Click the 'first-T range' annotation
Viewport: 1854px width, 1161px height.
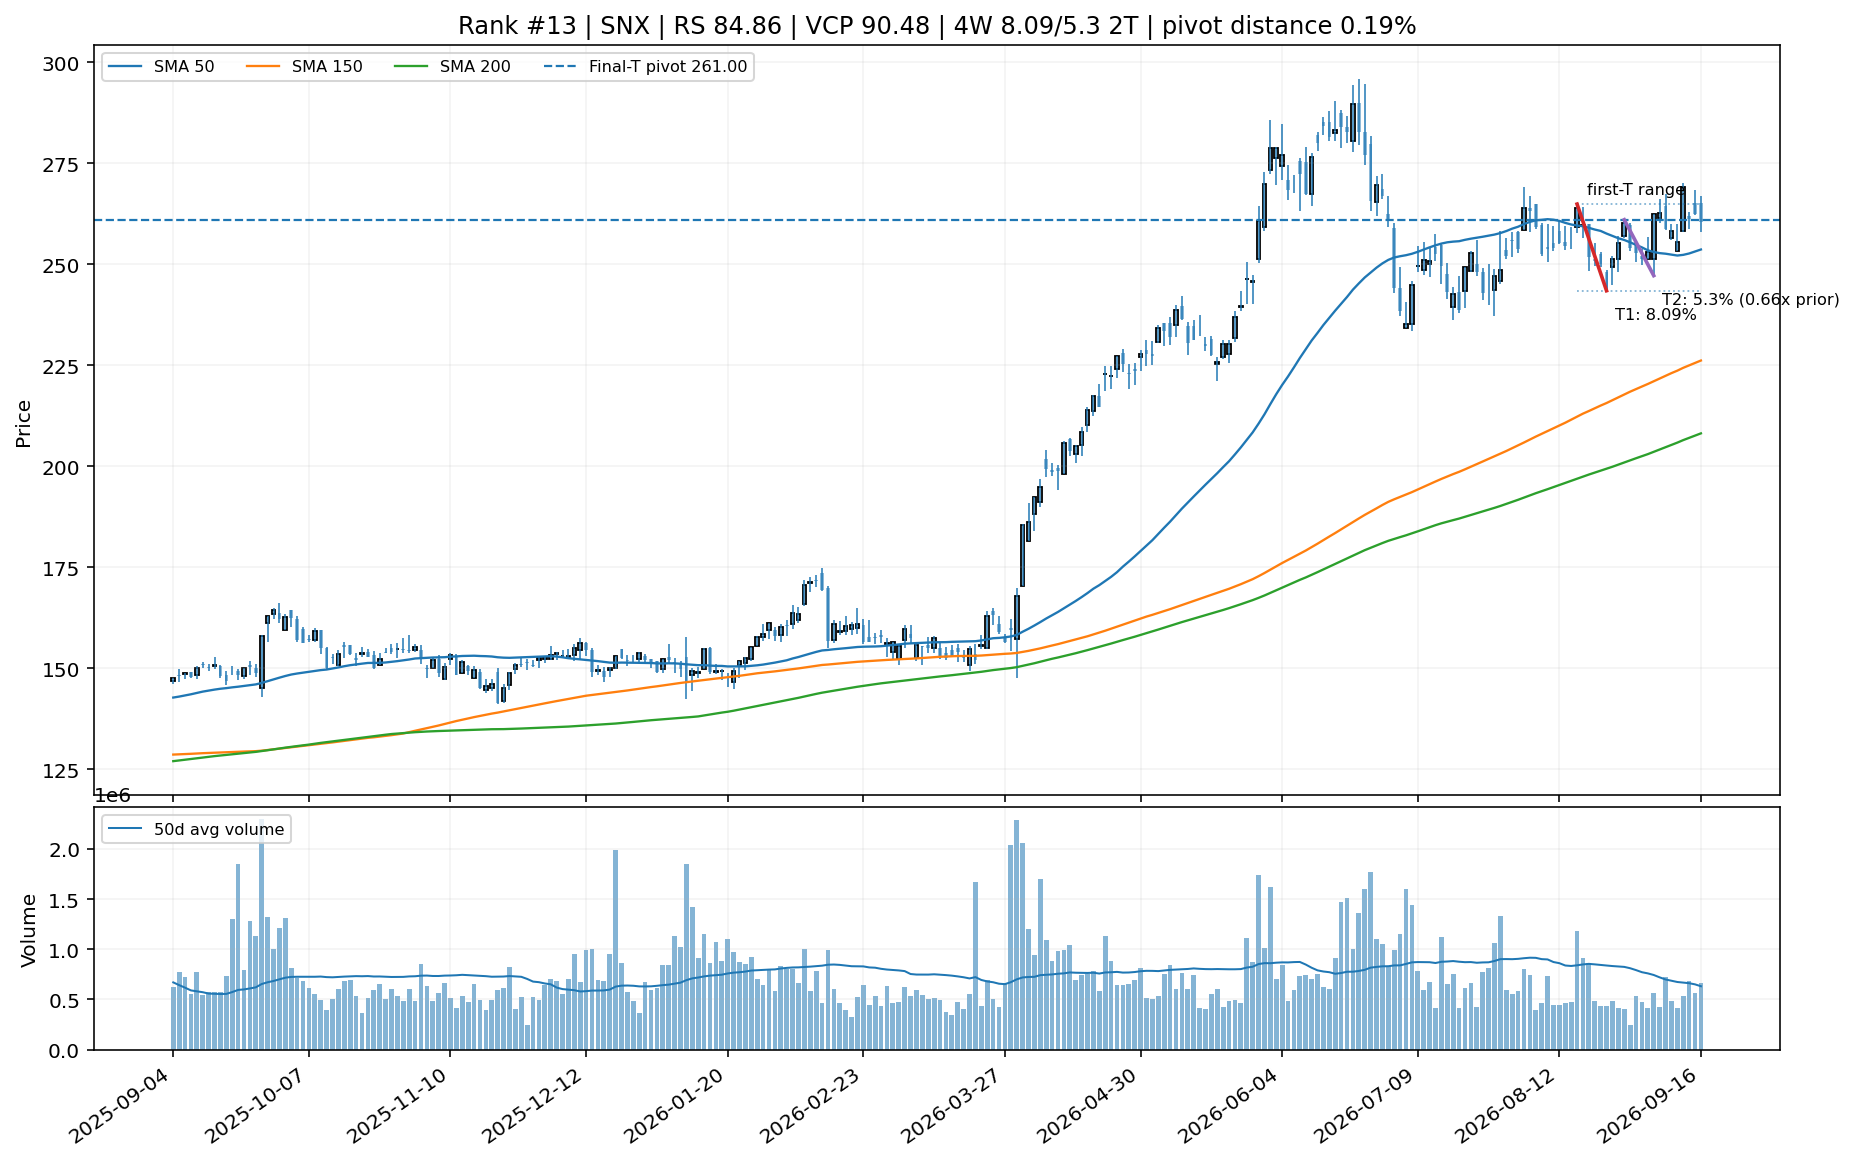[1636, 190]
